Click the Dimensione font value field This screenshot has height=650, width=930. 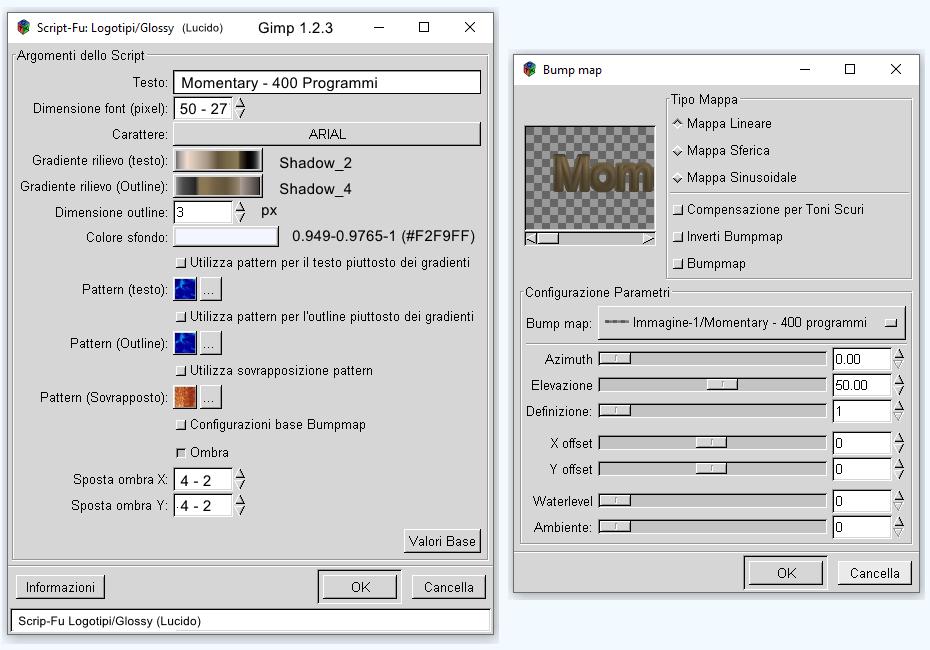tap(203, 109)
